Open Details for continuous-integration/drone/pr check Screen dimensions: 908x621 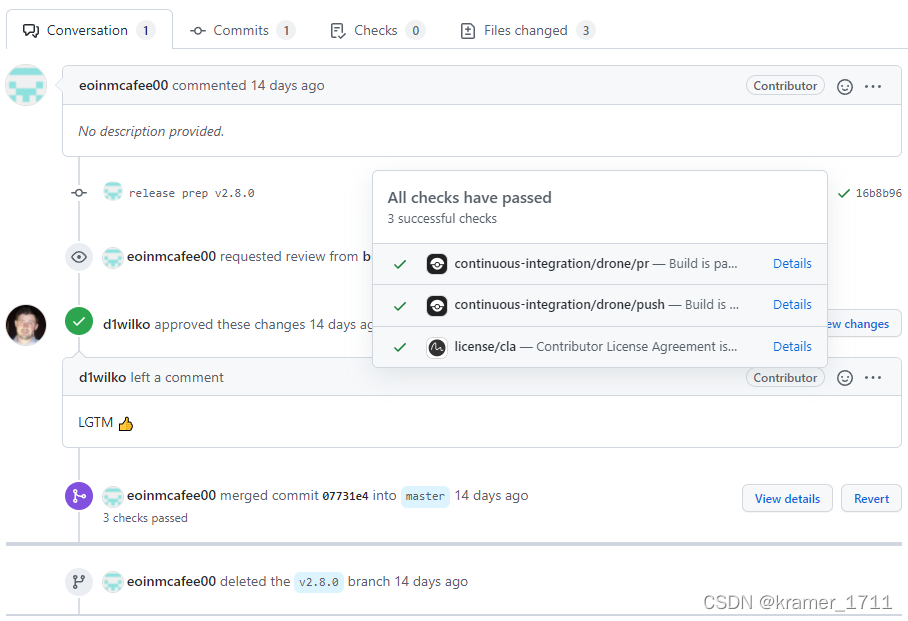(792, 264)
